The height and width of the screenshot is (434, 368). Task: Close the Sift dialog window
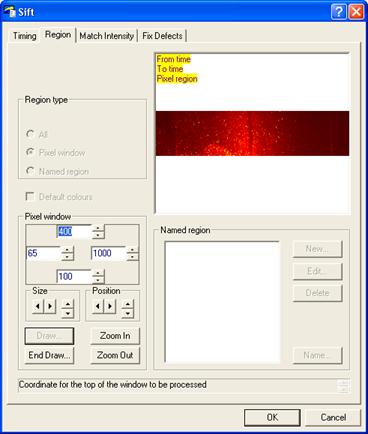coord(356,12)
